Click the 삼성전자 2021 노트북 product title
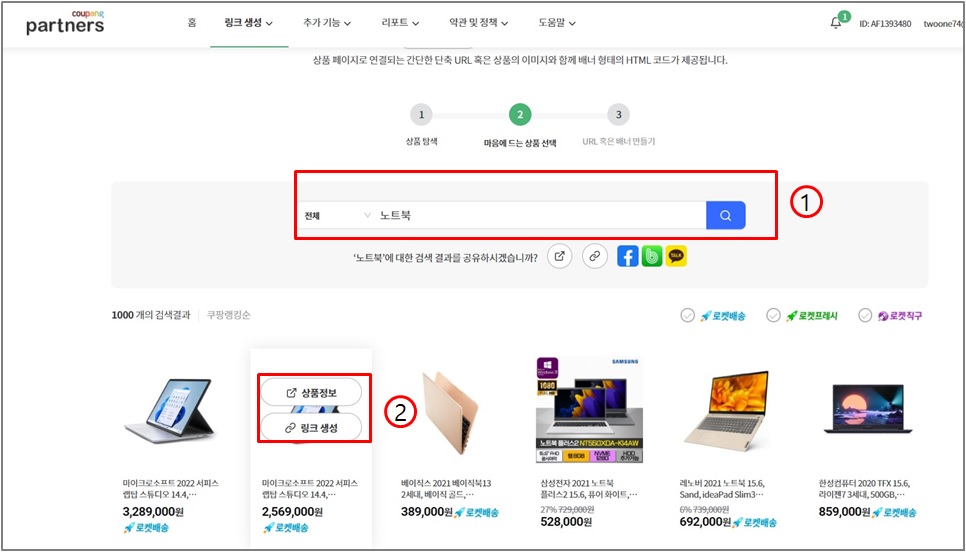 coord(588,489)
